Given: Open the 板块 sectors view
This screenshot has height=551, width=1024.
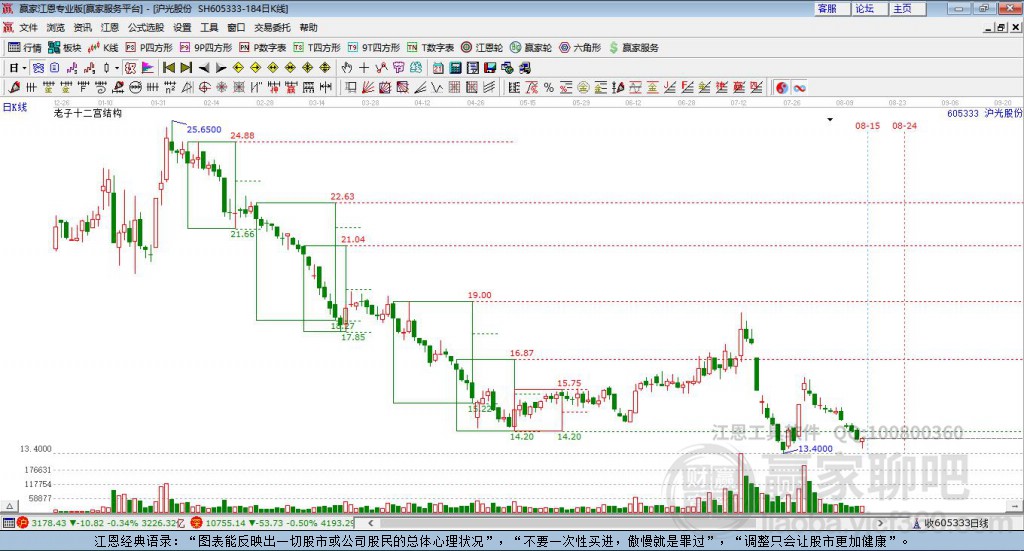Looking at the screenshot, I should coord(64,48).
